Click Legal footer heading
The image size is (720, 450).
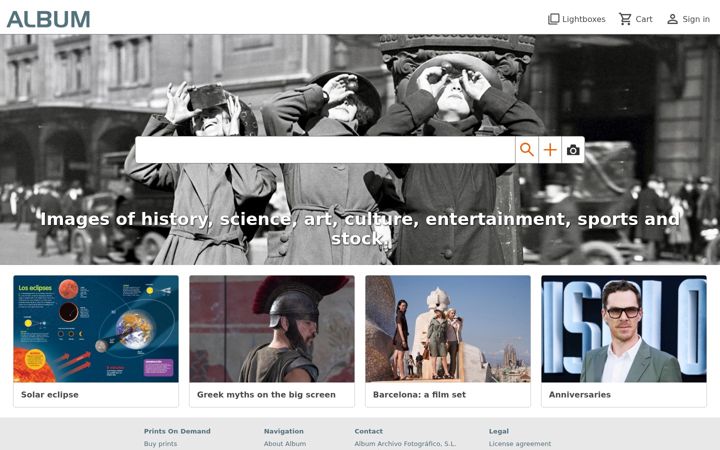(499, 431)
